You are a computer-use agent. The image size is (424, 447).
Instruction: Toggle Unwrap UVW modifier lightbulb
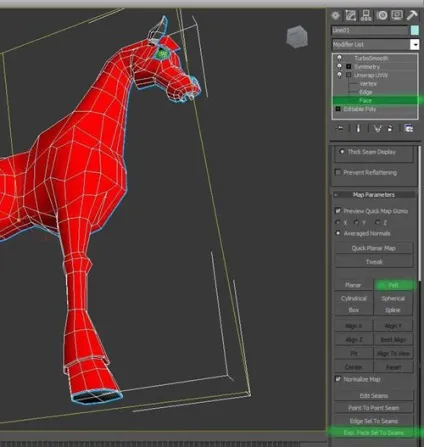339,75
